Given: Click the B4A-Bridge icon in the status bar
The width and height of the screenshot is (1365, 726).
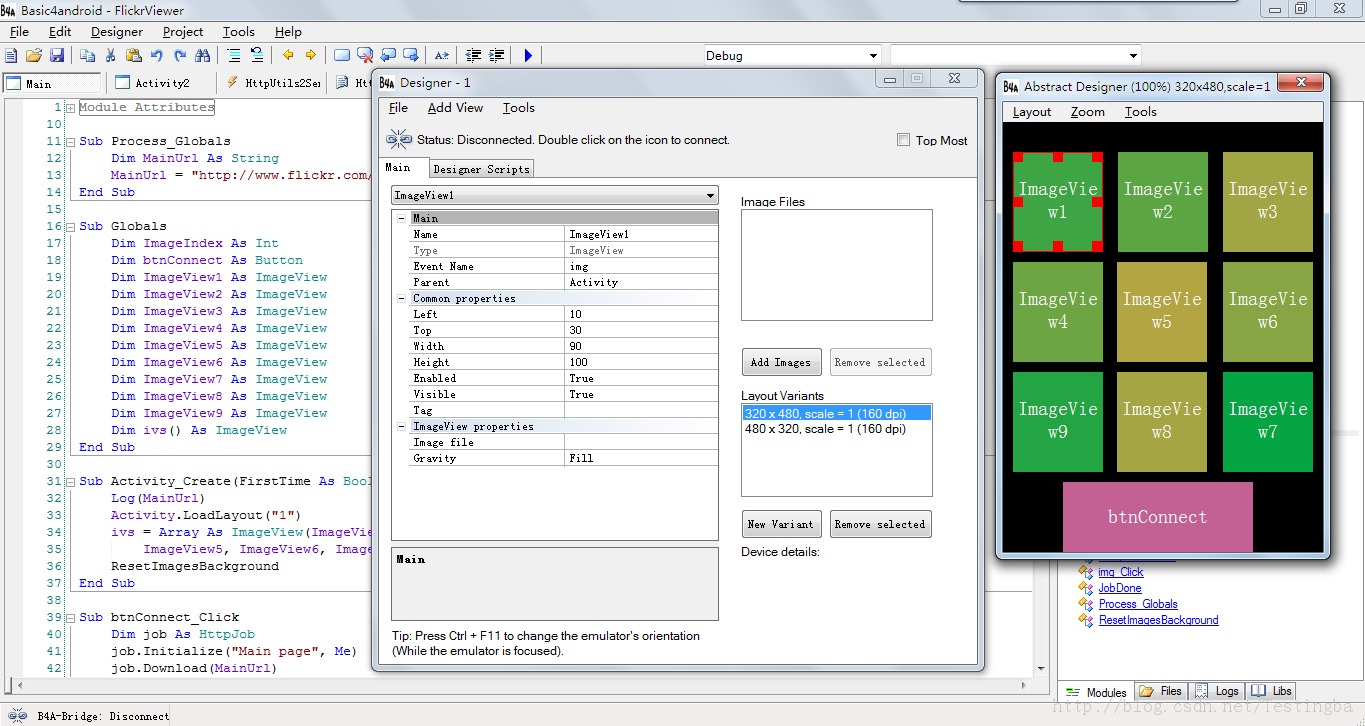Looking at the screenshot, I should click(x=18, y=715).
